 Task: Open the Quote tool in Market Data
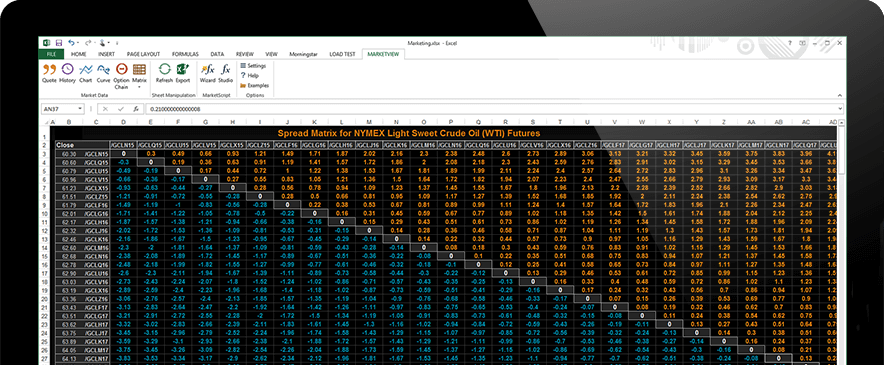49,73
